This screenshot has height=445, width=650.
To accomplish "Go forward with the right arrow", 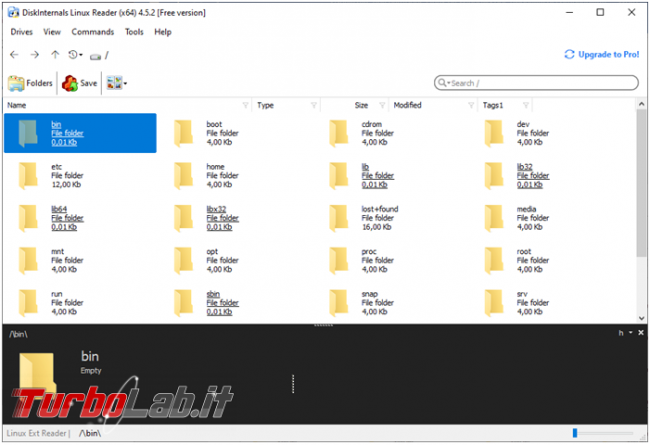I will [x=35, y=55].
